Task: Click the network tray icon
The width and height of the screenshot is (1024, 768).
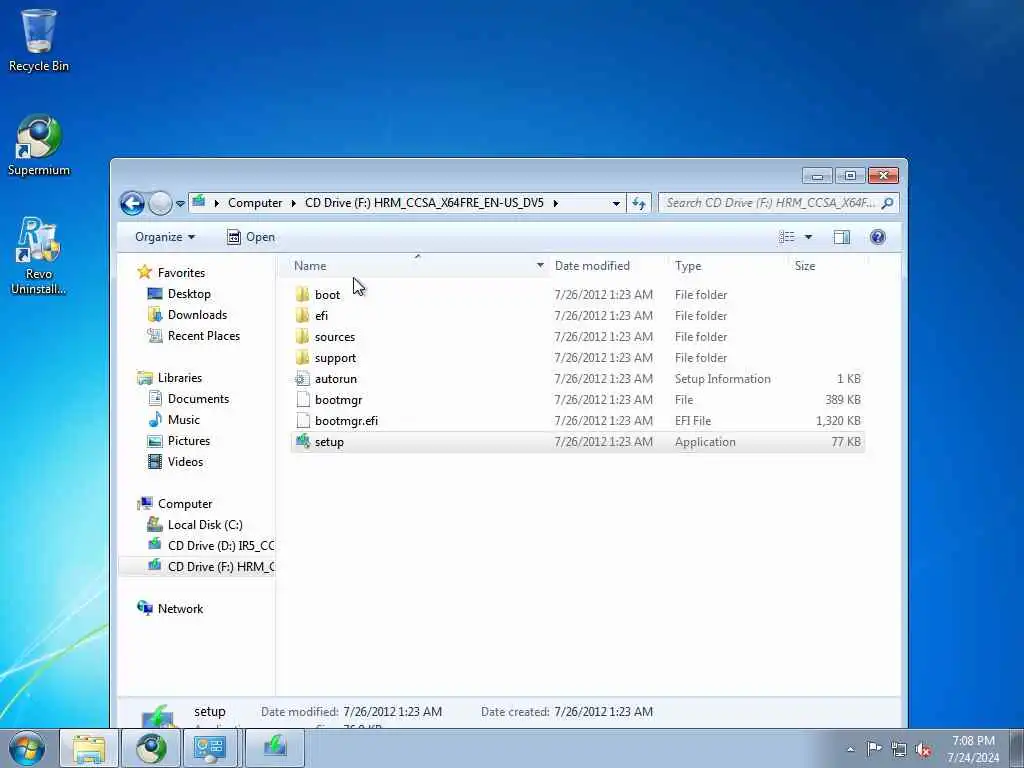Action: click(x=899, y=750)
